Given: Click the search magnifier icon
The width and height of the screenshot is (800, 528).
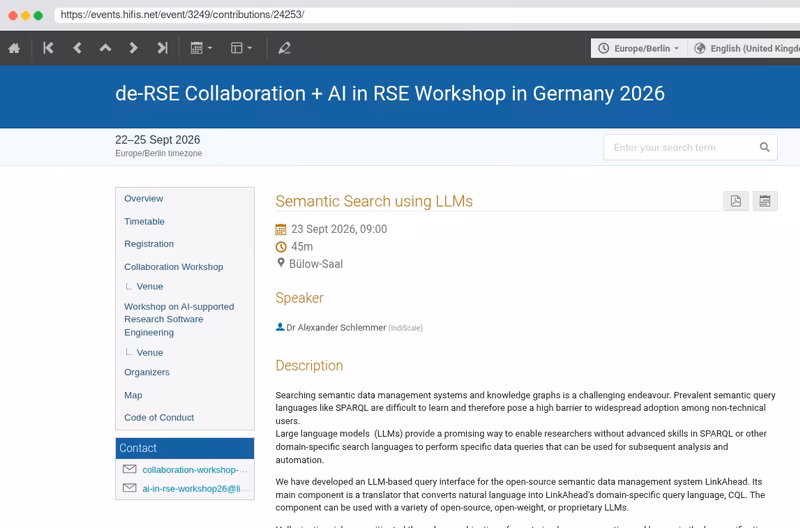Looking at the screenshot, I should tap(764, 147).
